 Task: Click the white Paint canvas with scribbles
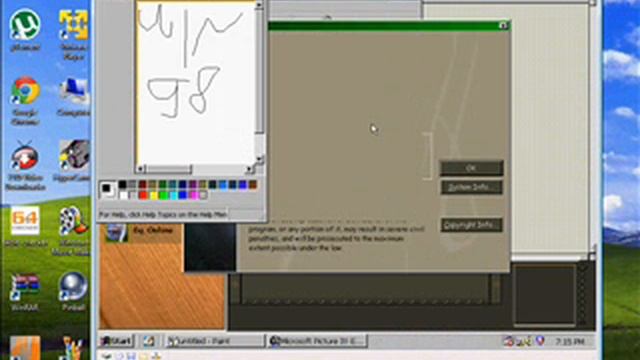click(196, 82)
